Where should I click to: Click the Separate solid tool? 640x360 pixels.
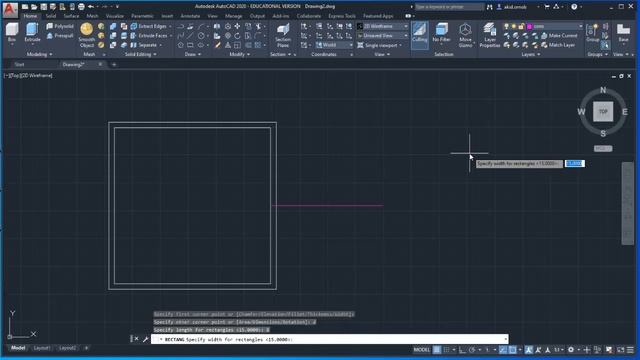click(144, 45)
